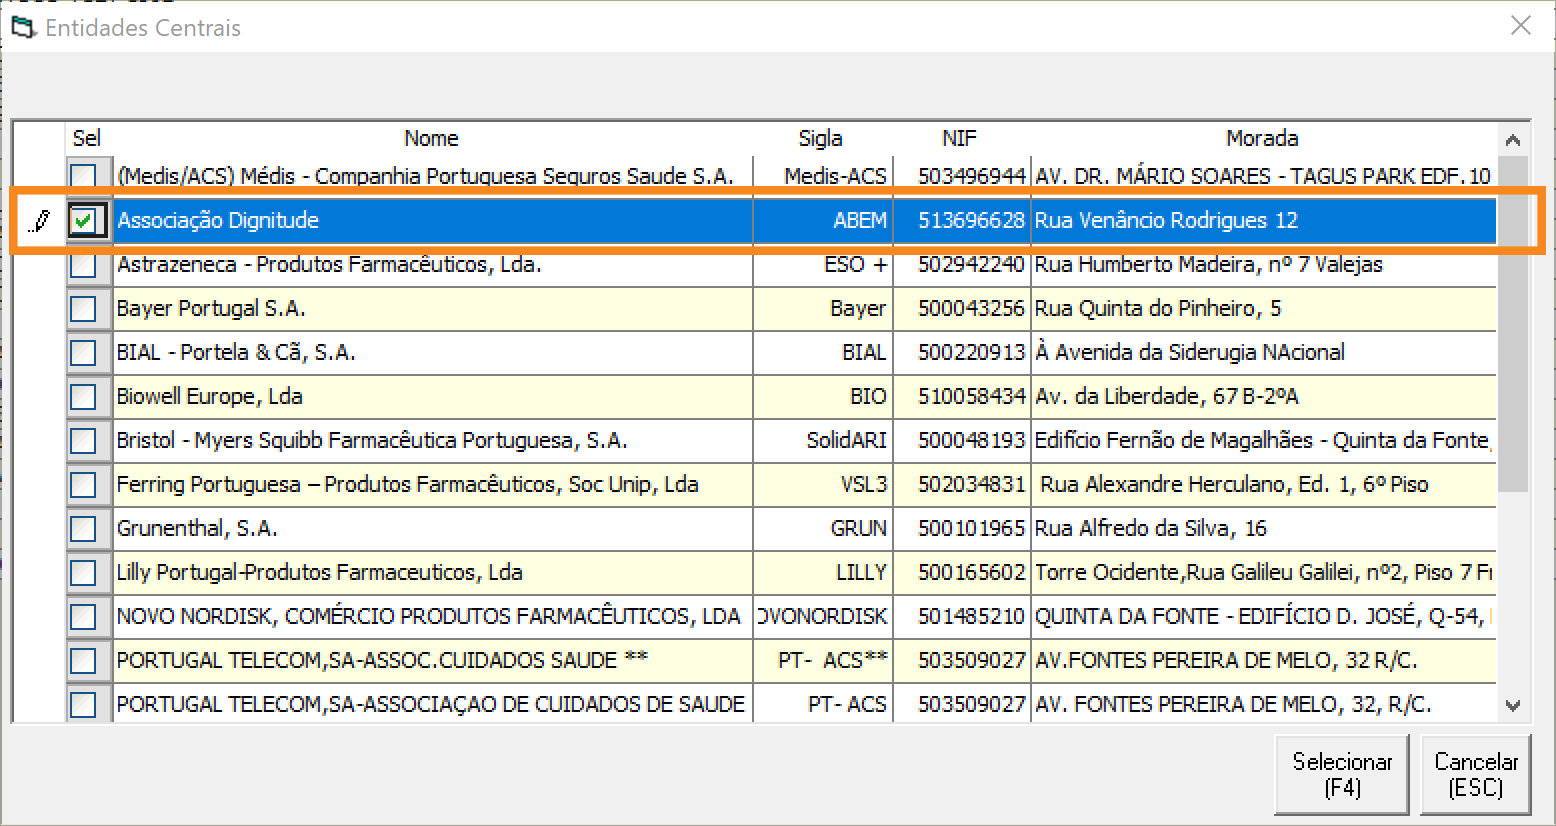Enable the Grunenthal, S.A. checkbox

click(x=84, y=529)
